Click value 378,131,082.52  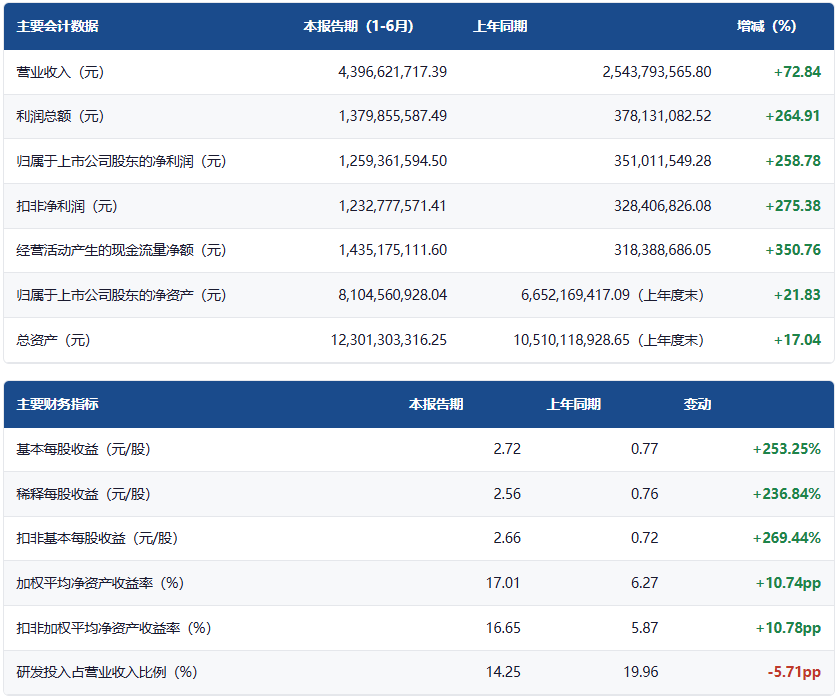tap(662, 116)
